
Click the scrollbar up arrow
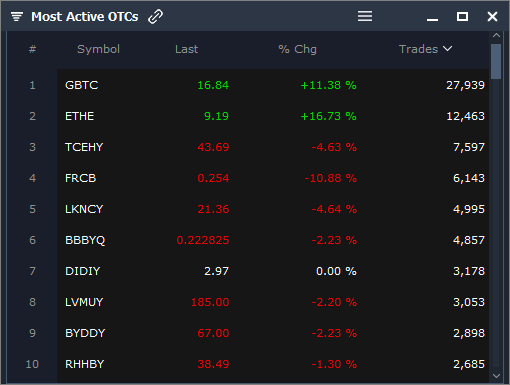coord(496,35)
